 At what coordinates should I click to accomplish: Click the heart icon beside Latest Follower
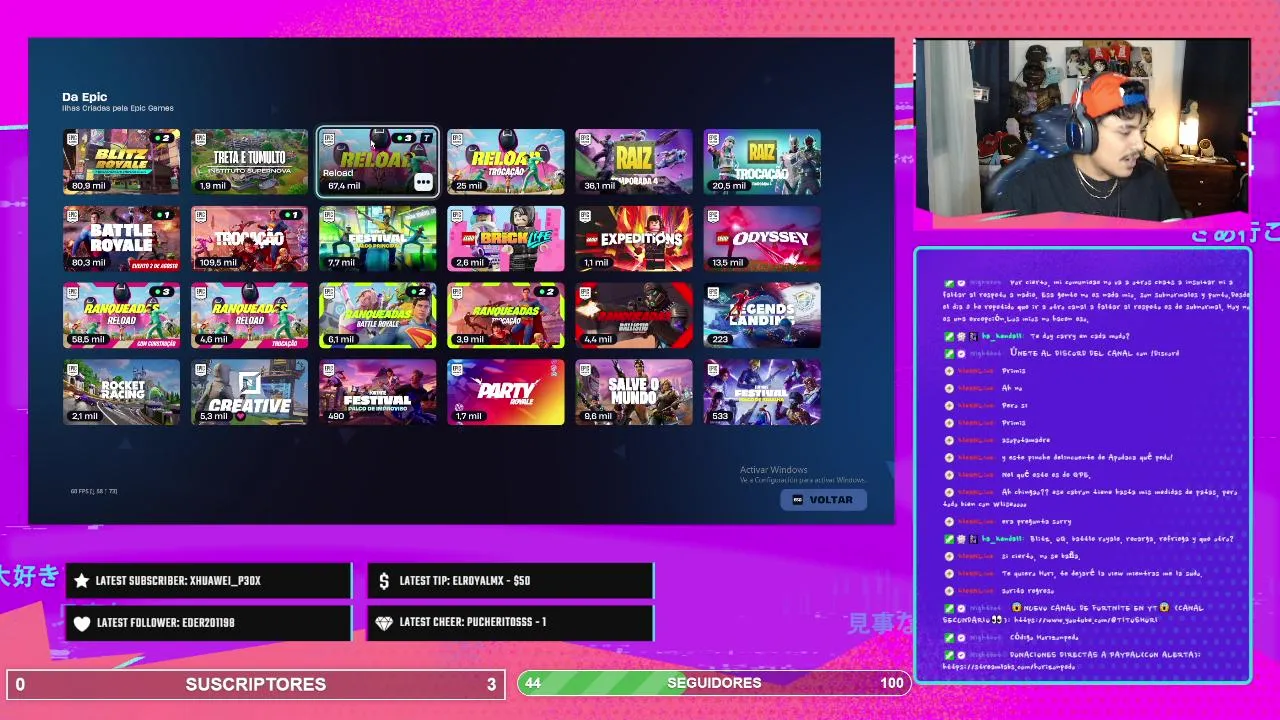coord(82,623)
